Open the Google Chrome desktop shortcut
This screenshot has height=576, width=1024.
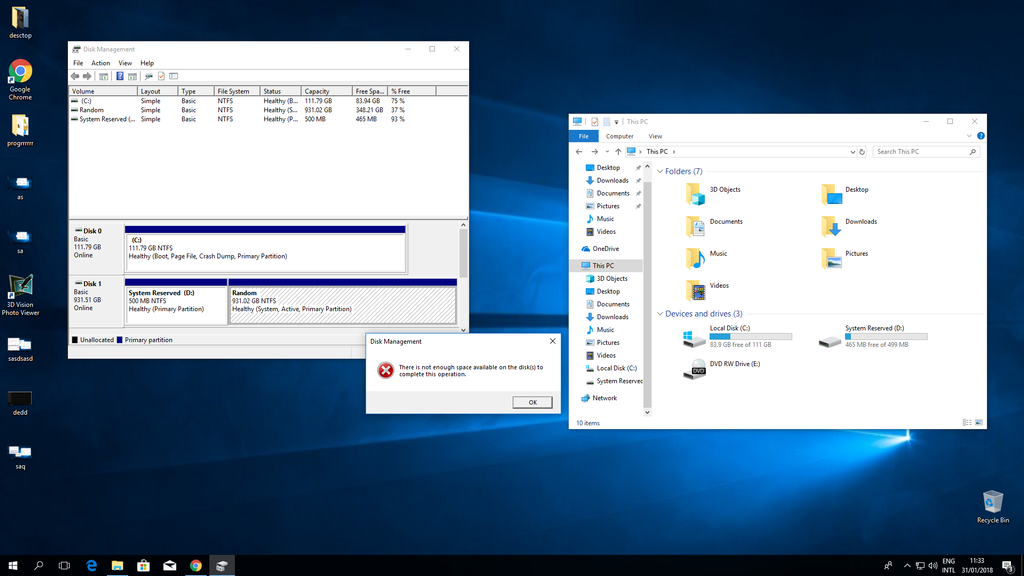[20, 80]
